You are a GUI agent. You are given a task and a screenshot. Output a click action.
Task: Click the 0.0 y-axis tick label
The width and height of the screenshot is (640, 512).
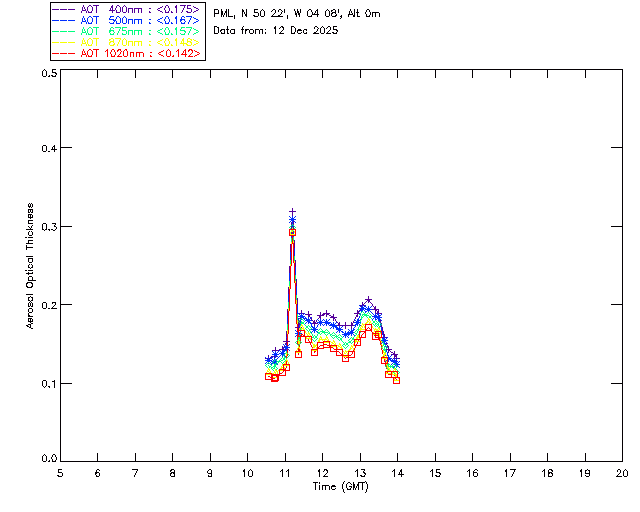[49, 459]
